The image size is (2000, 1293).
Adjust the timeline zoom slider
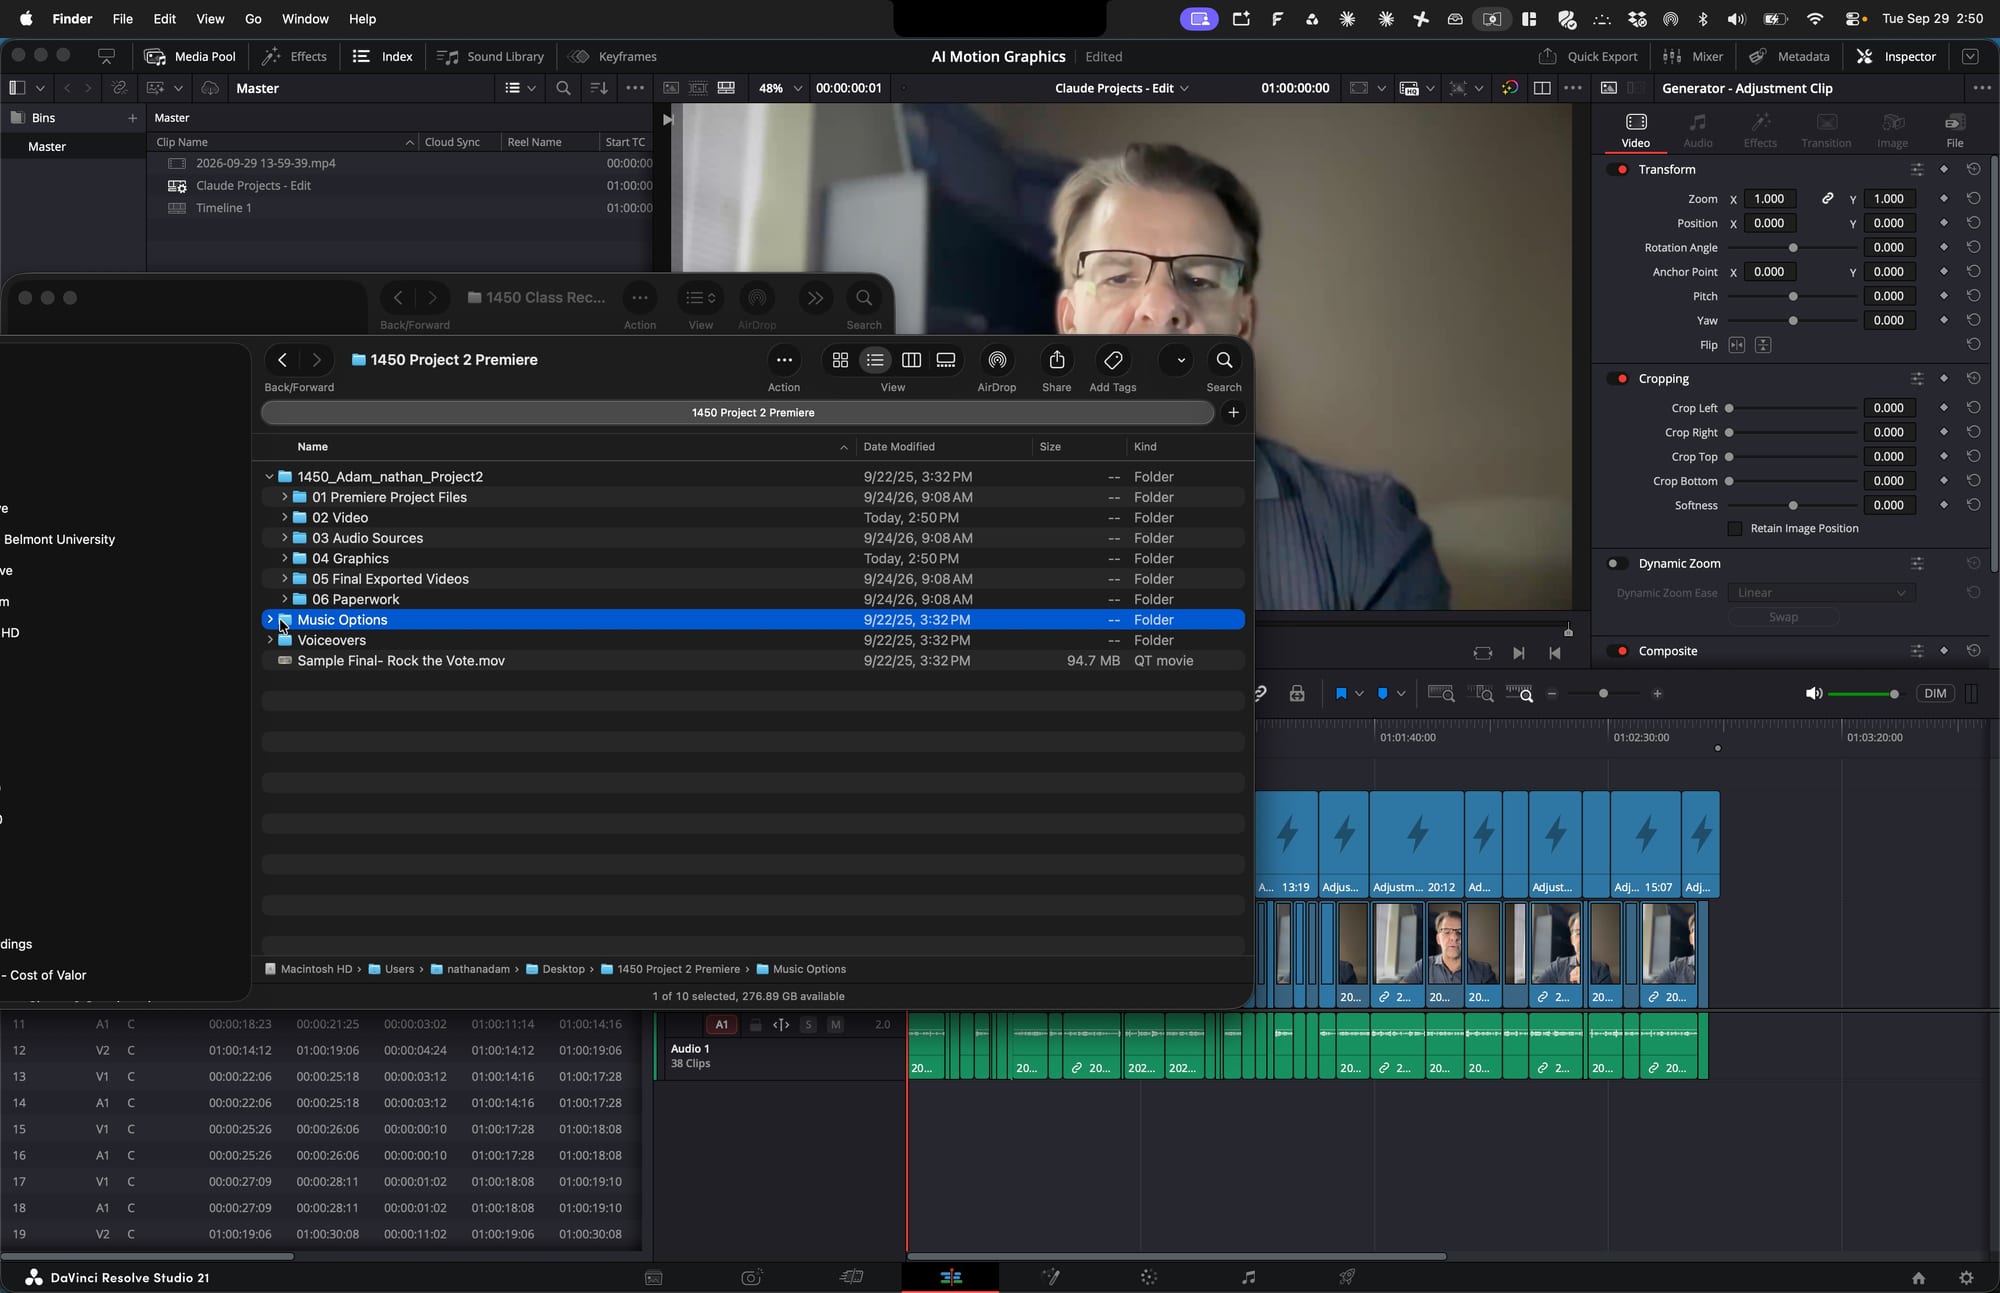click(x=1604, y=694)
